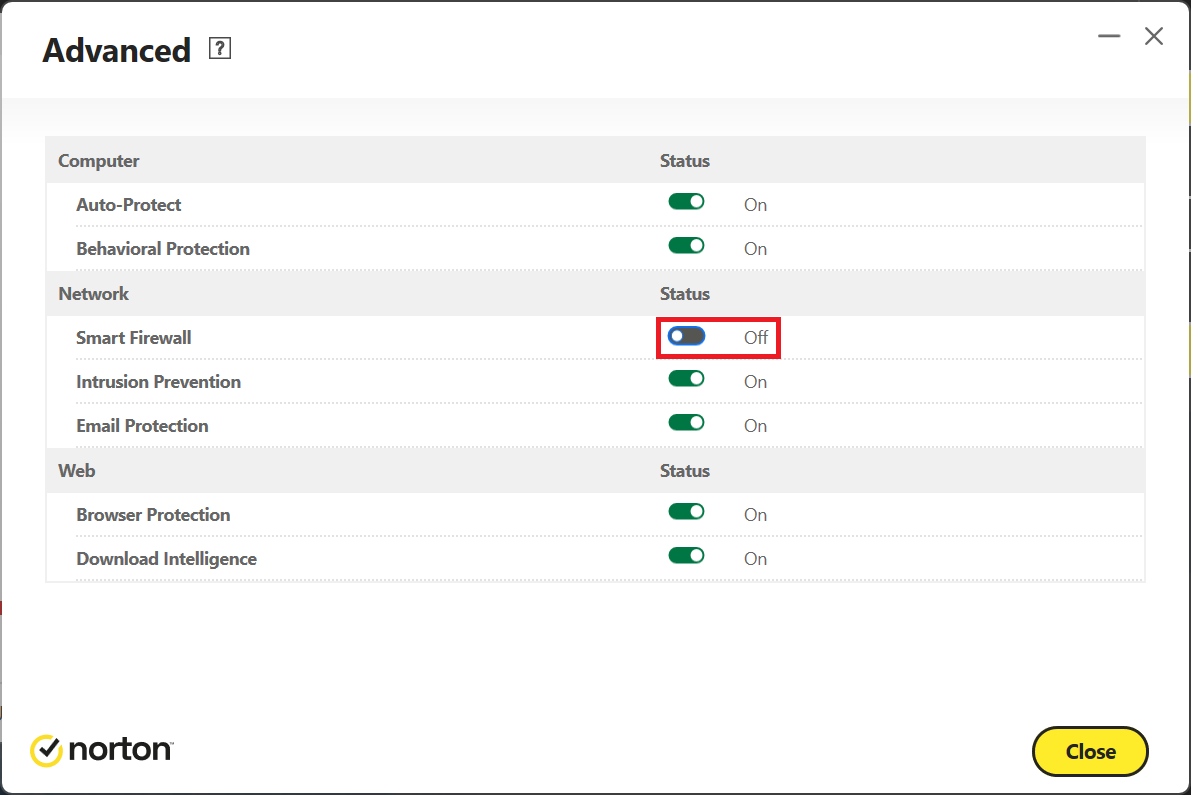The height and width of the screenshot is (795, 1191).
Task: Disable the Behavioral Protection switch
Action: pos(686,246)
